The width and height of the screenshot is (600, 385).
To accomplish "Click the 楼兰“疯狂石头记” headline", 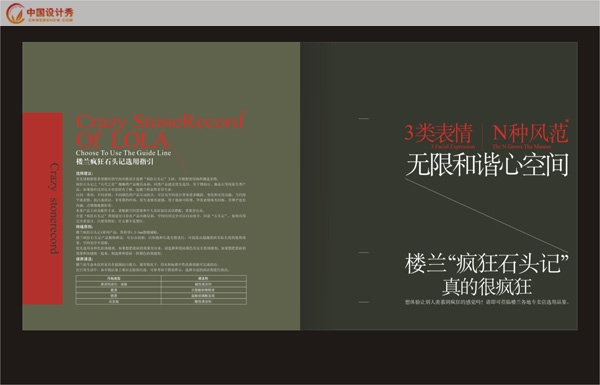I will (x=487, y=264).
